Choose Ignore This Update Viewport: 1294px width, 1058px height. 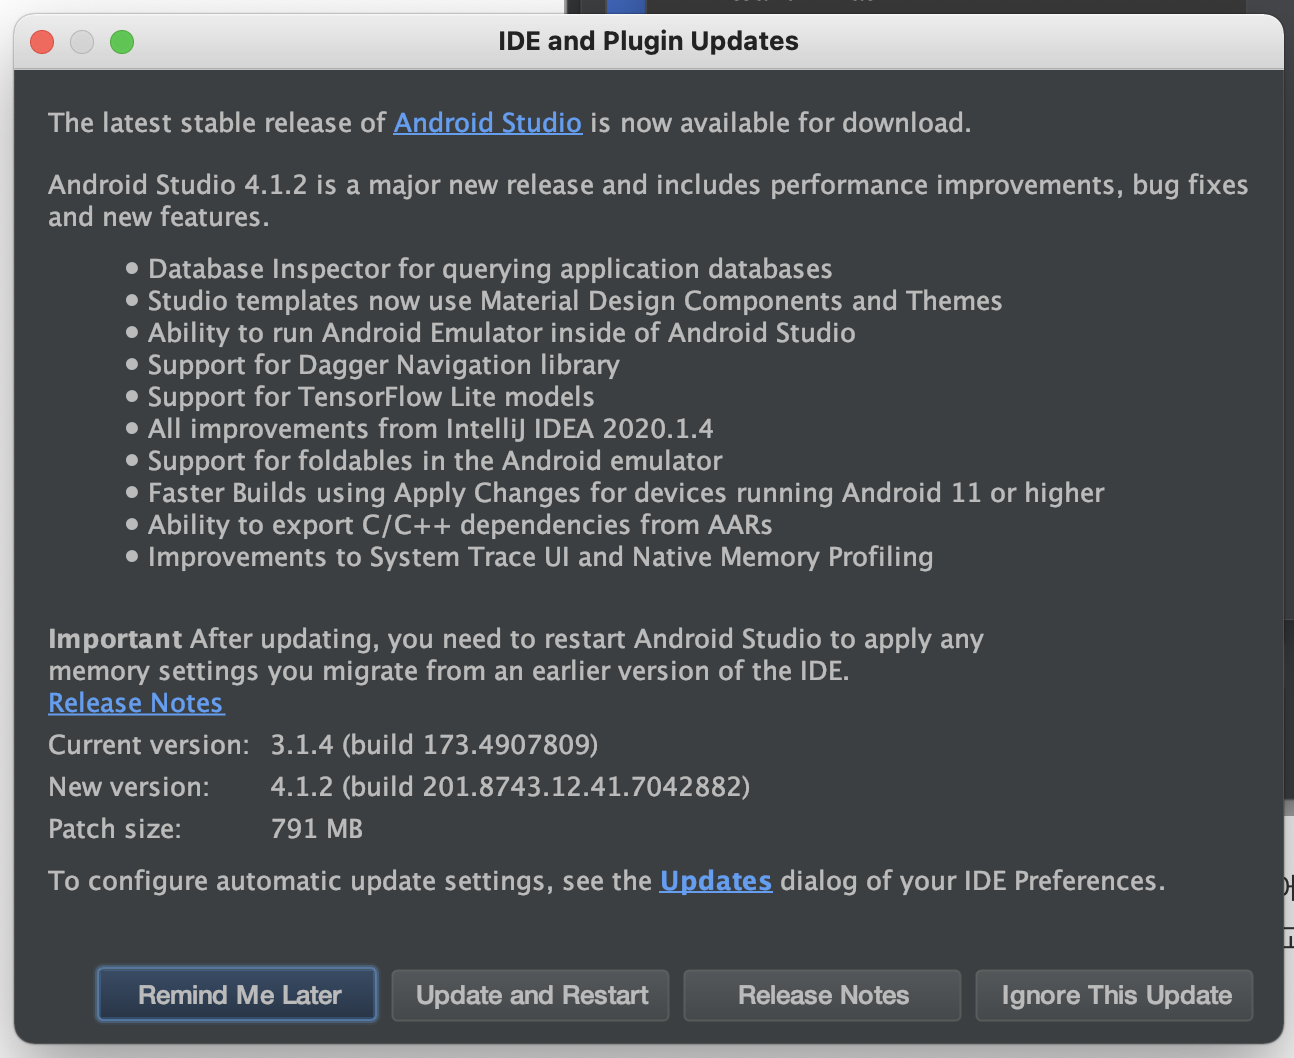pos(1114,995)
